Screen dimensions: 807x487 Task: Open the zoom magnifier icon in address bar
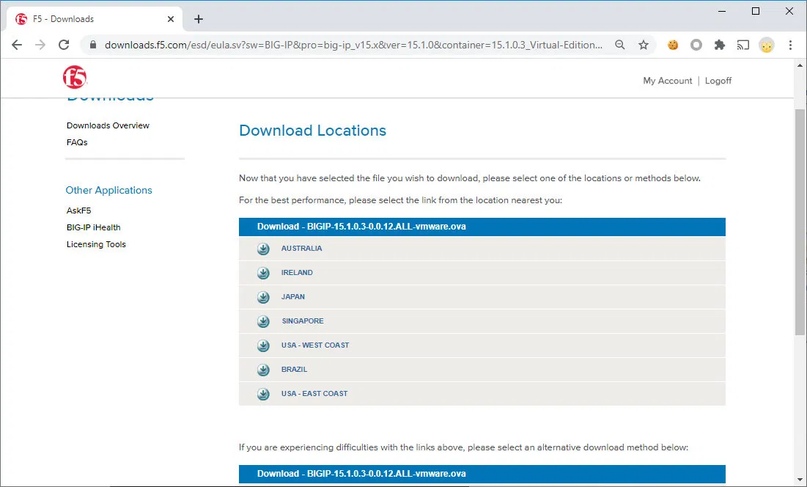point(620,45)
